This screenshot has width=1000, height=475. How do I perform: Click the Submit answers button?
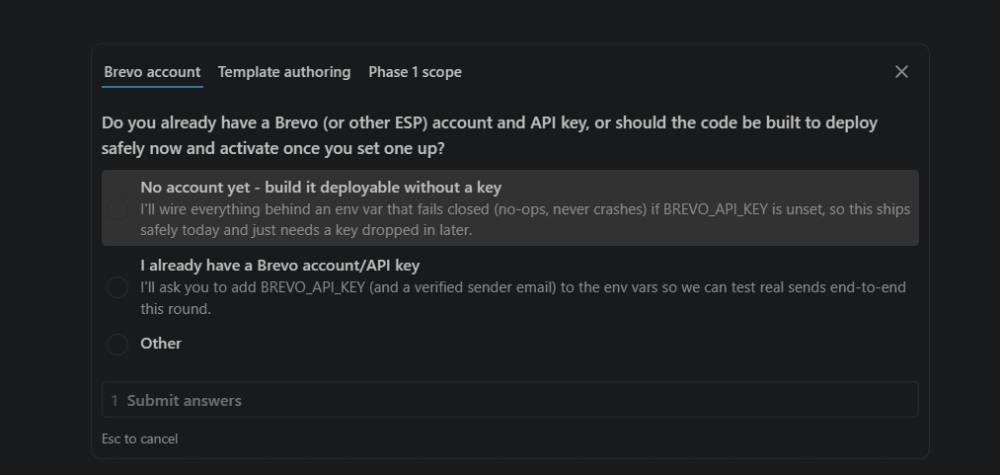click(510, 400)
